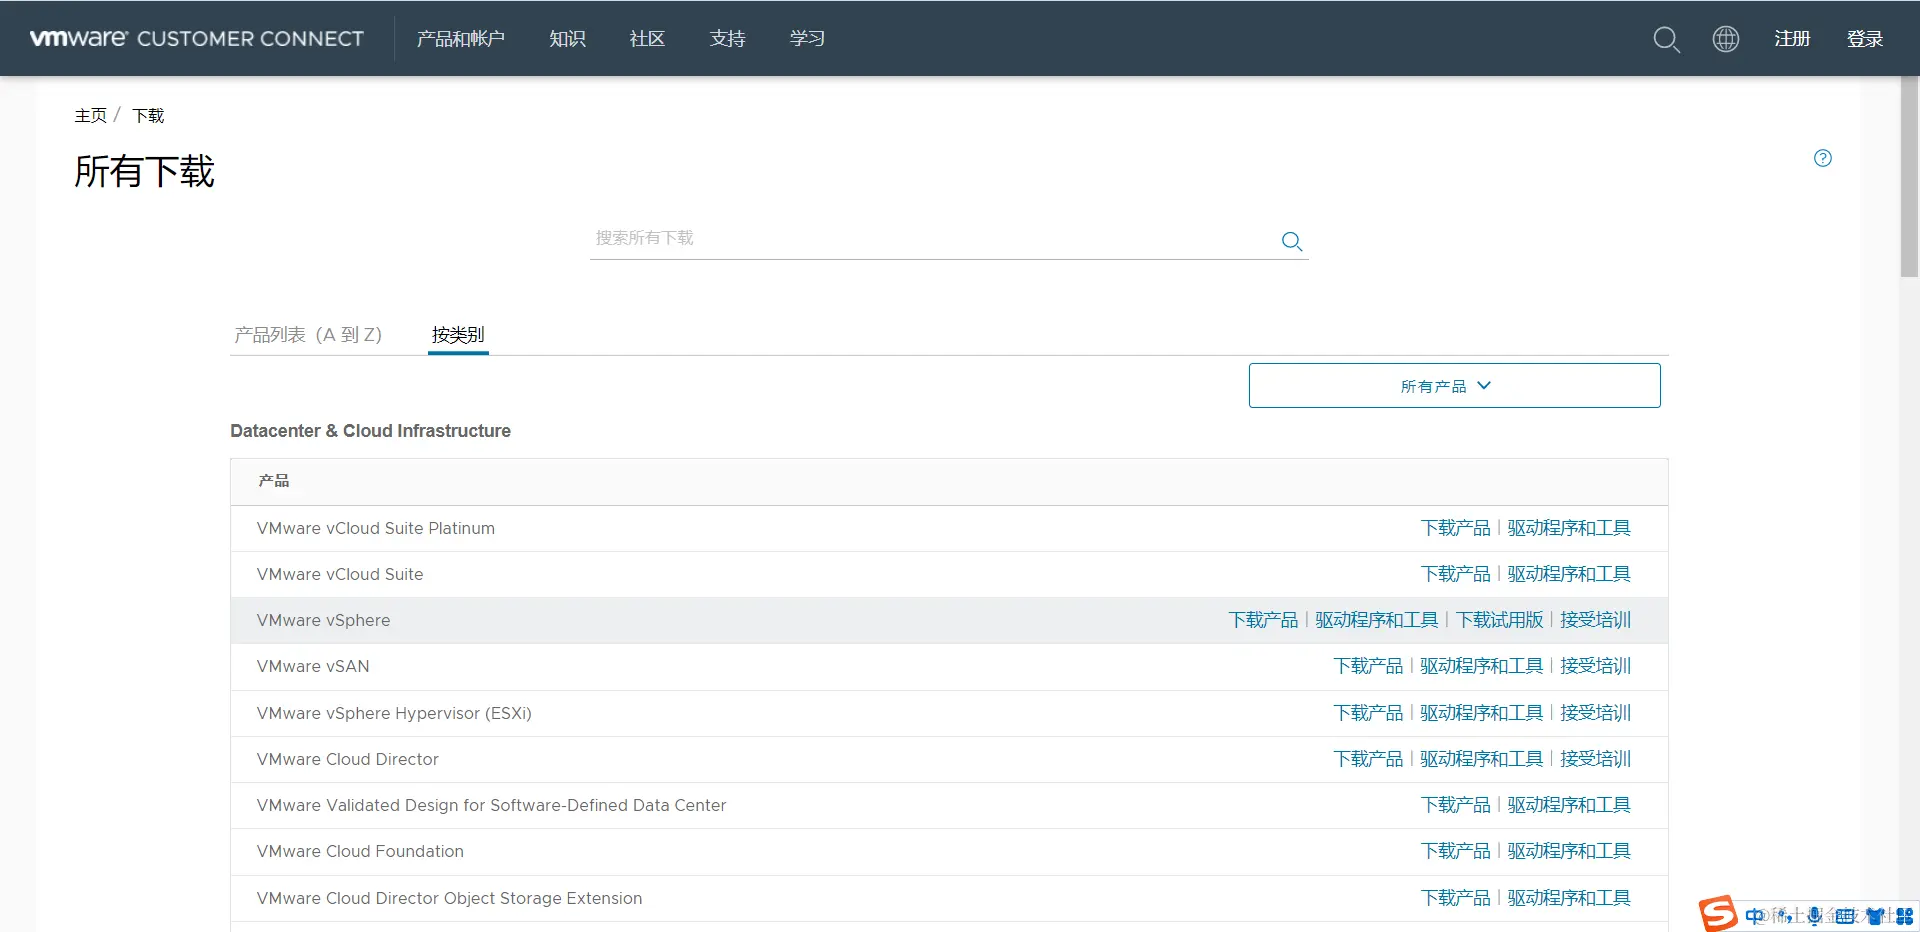Click the page vertical scrollbar thumb
Screen dimensions: 1920x932
(x=1909, y=176)
